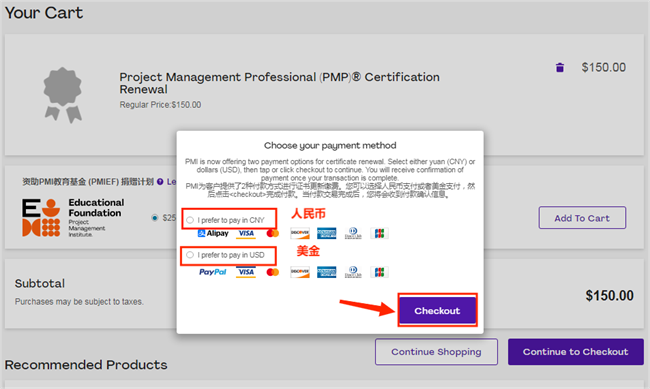This screenshot has width=650, height=389.
Task: Open the PMP Certification Renewal product title
Action: pyautogui.click(x=279, y=83)
